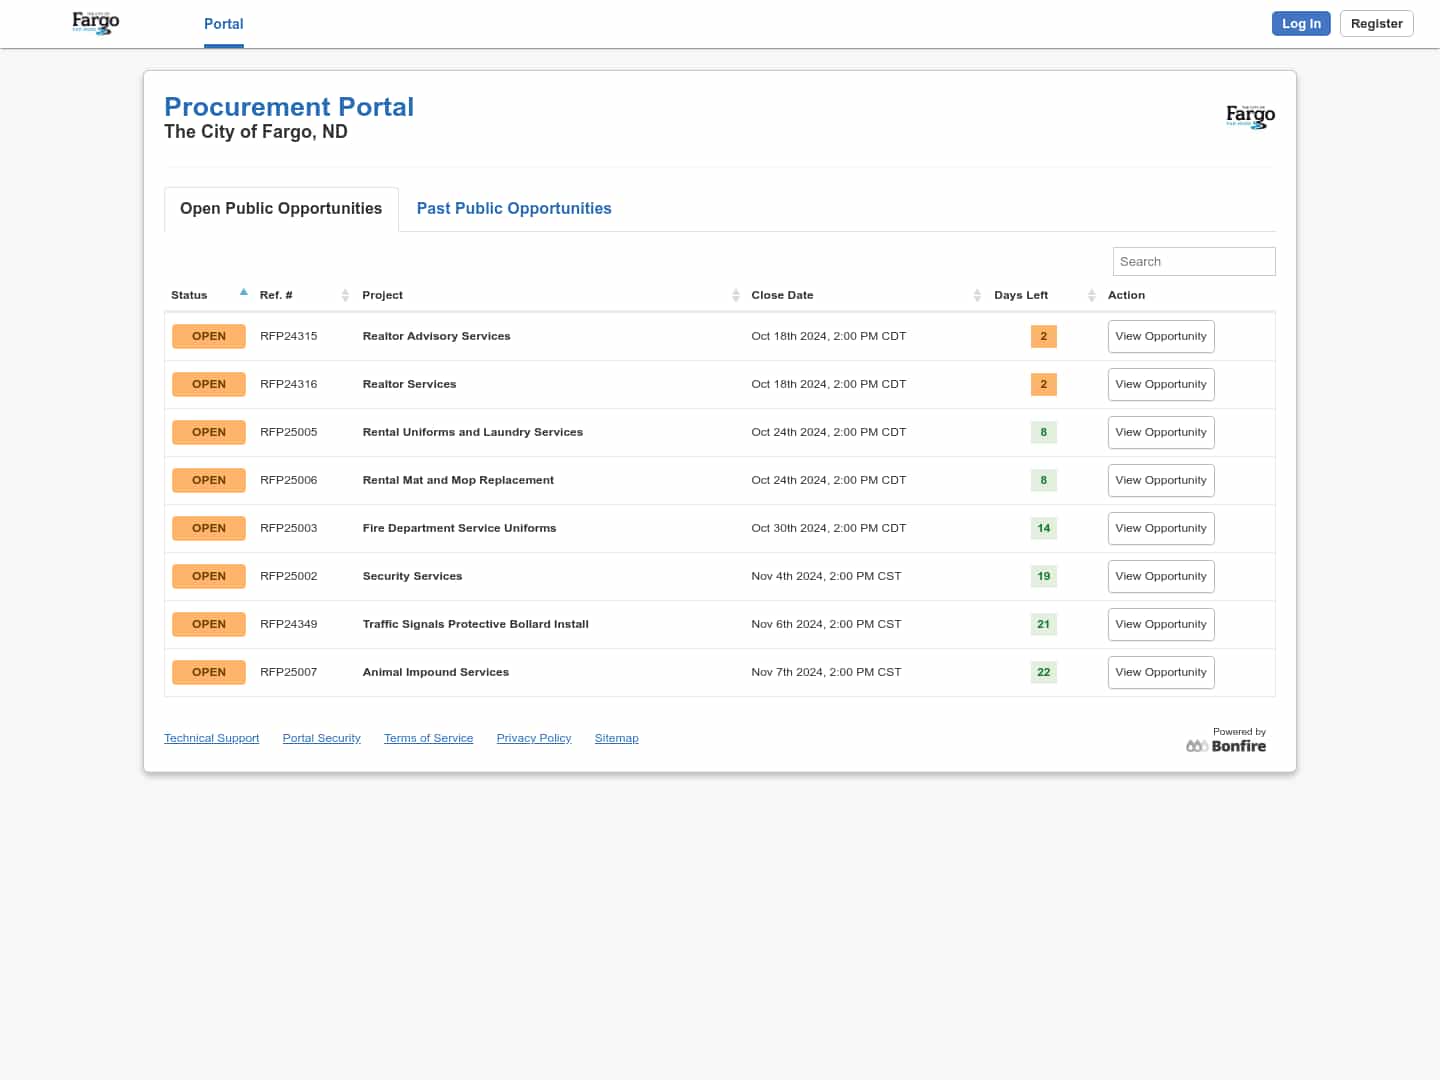View Opportunity for Fire Department Service Uniforms
Screen dimensions: 1440x1080
tap(1161, 529)
